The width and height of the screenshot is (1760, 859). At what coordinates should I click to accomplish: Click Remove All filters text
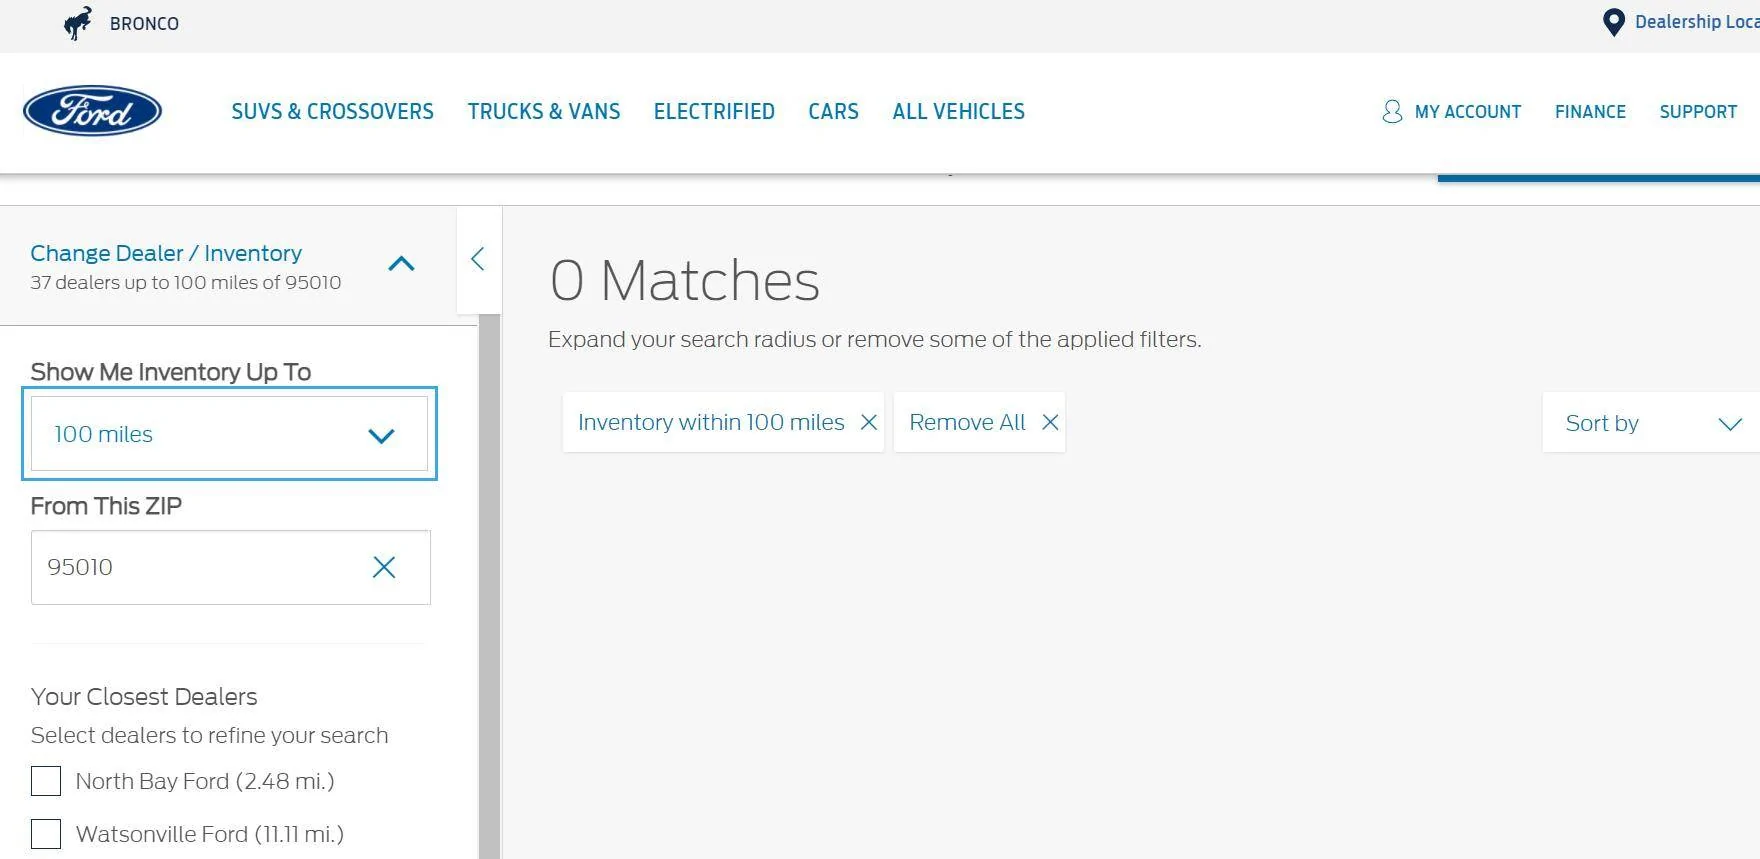[967, 422]
